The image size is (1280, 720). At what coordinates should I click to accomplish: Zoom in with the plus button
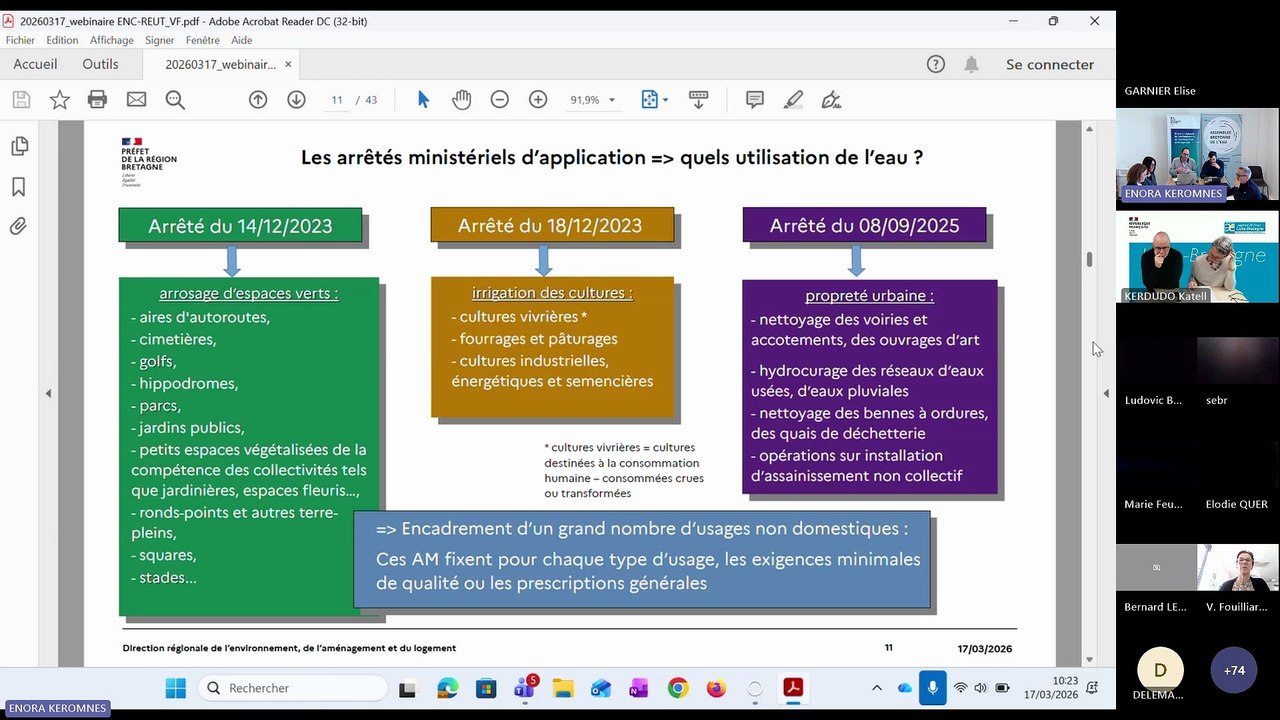pyautogui.click(x=538, y=99)
